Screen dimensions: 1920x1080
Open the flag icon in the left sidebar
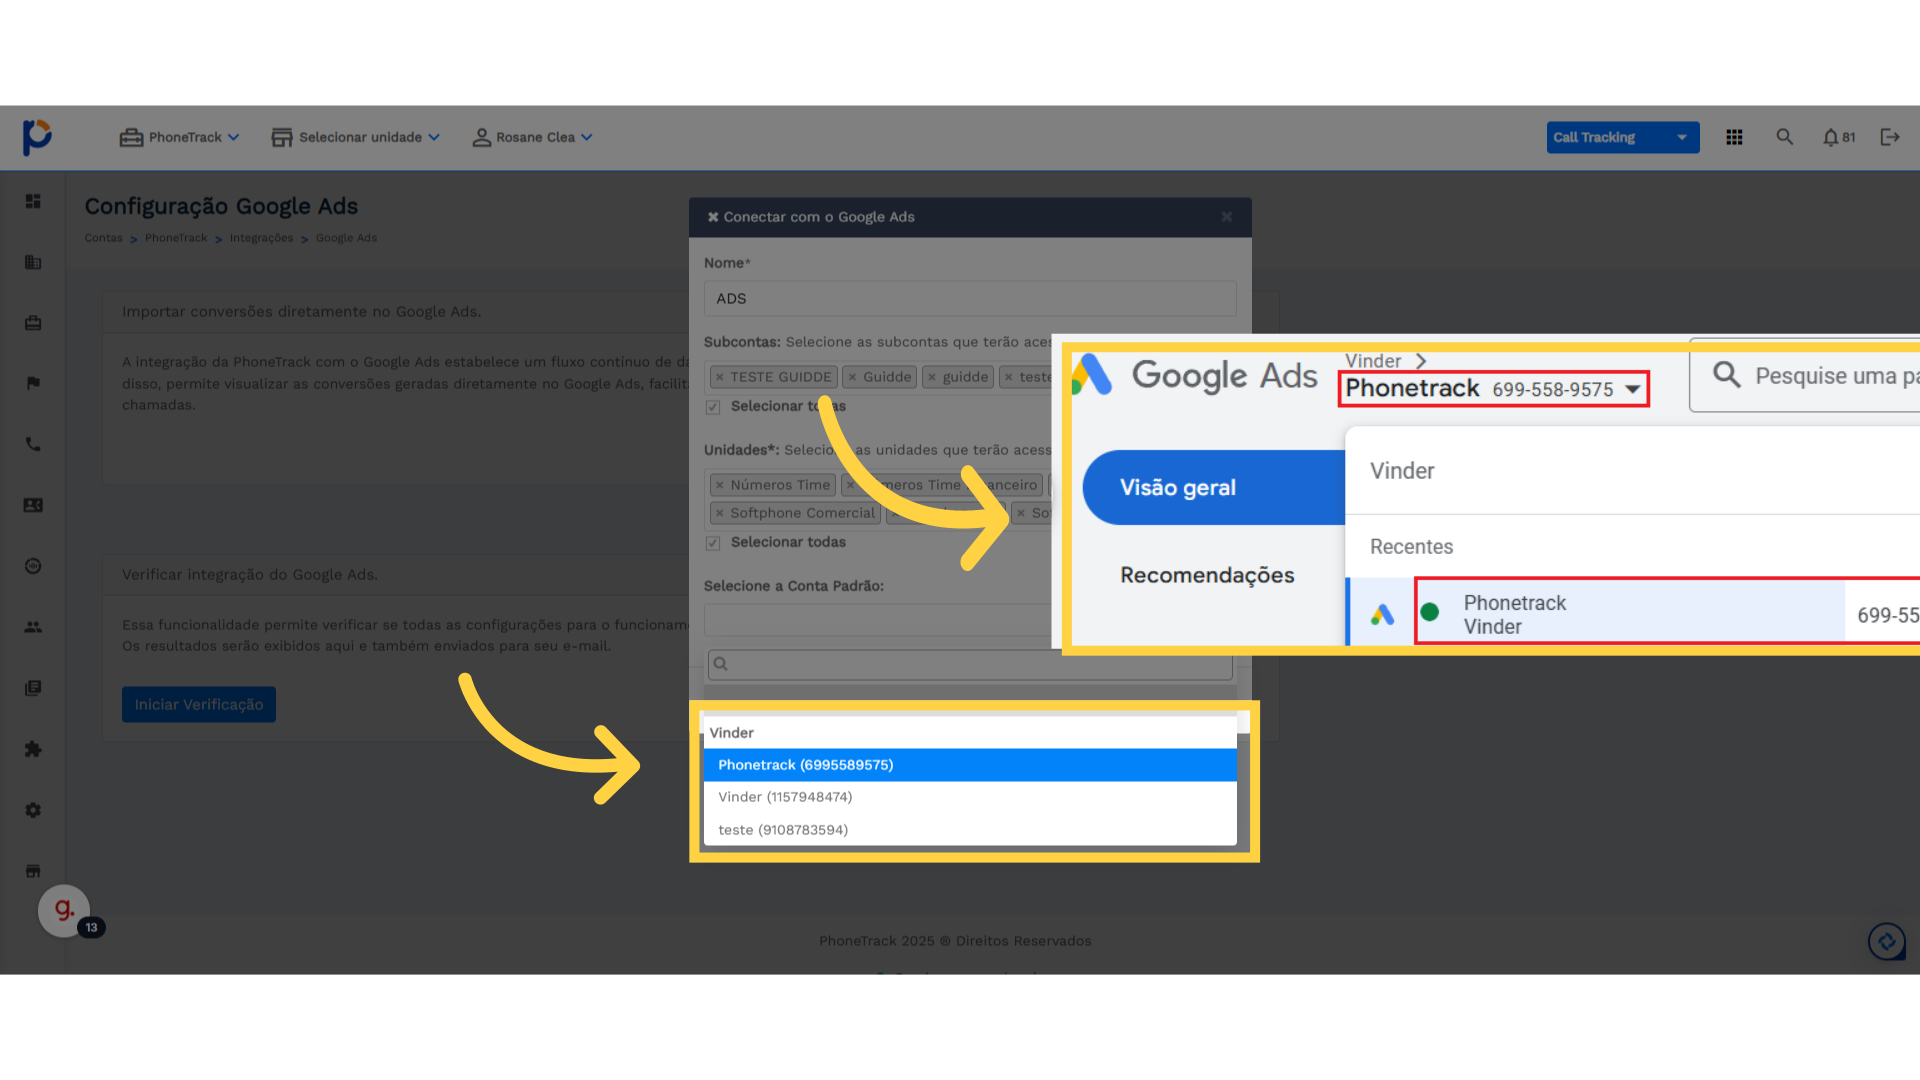33,383
